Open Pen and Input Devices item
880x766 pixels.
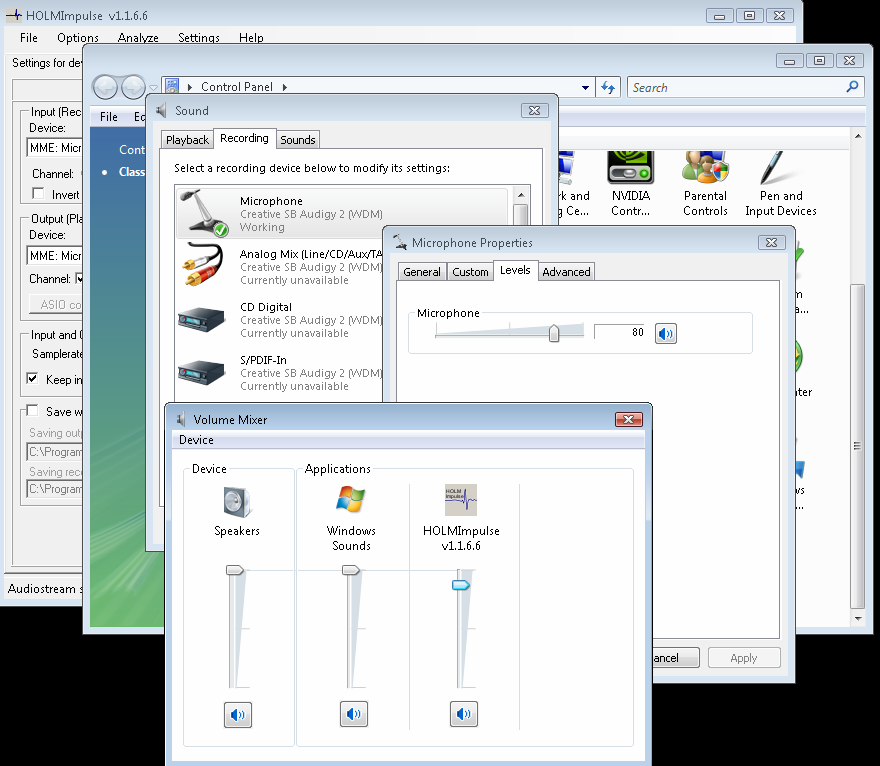pyautogui.click(x=781, y=184)
